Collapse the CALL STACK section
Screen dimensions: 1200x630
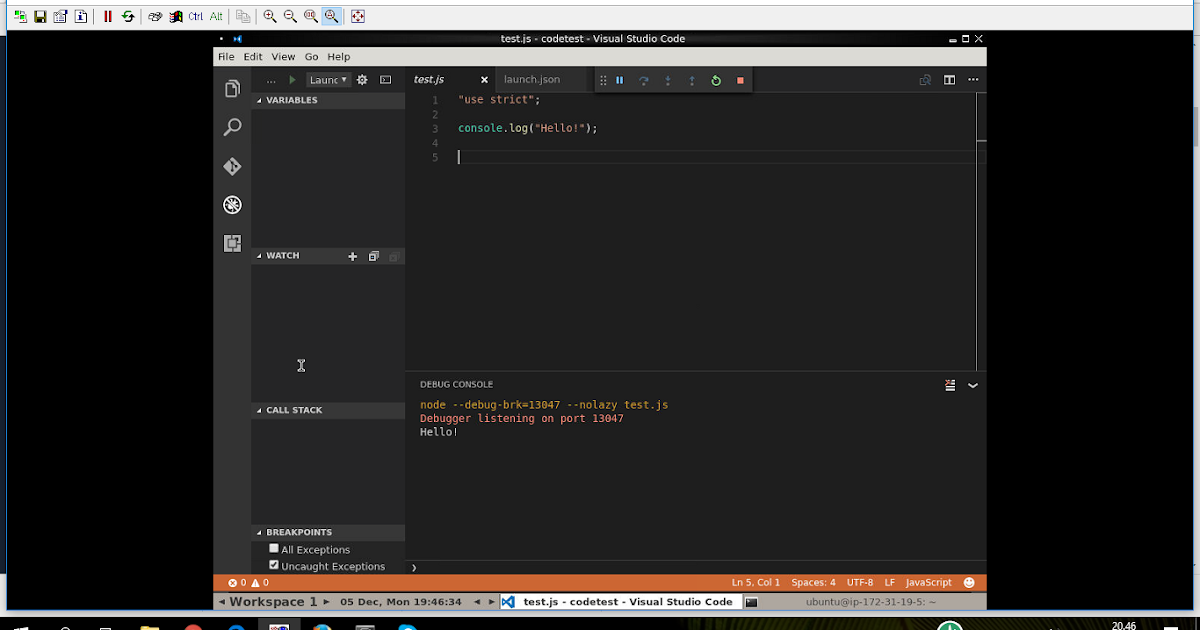tap(328, 410)
